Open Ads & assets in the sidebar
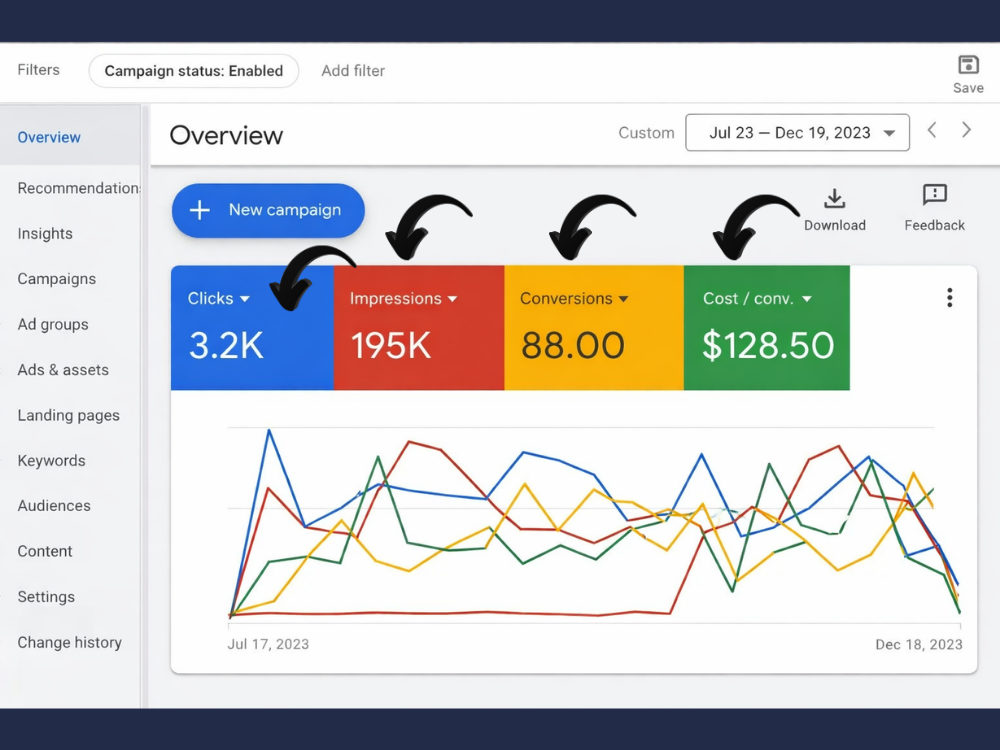Image resolution: width=1000 pixels, height=750 pixels. click(x=63, y=370)
